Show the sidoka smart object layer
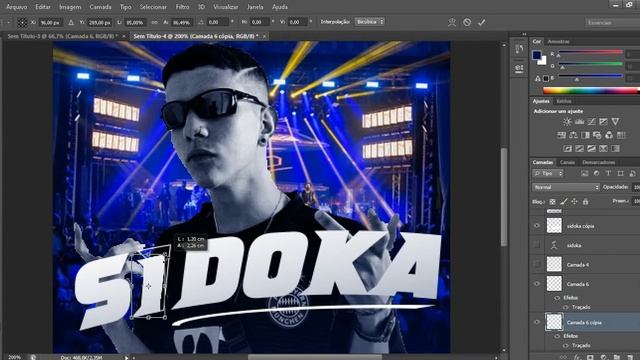 537,245
